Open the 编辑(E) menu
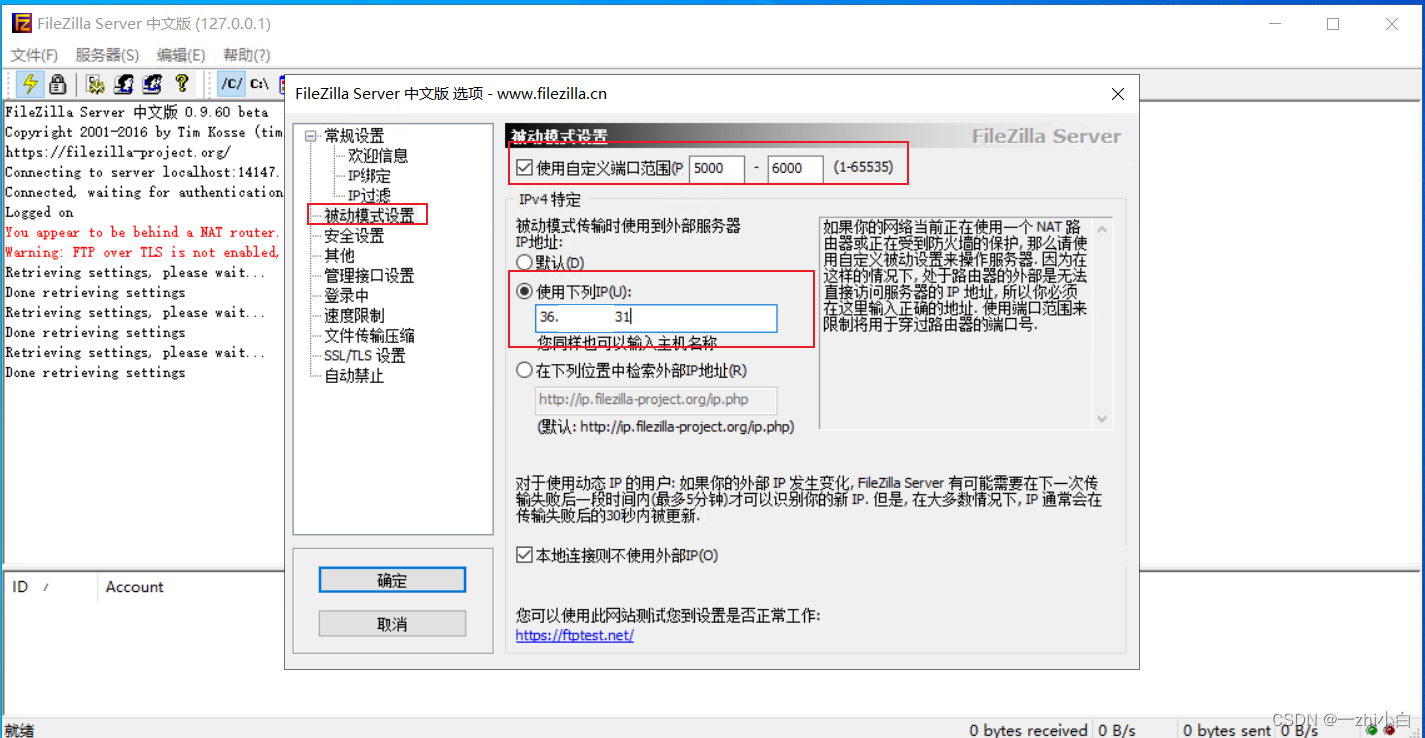The width and height of the screenshot is (1425, 738). [x=181, y=55]
